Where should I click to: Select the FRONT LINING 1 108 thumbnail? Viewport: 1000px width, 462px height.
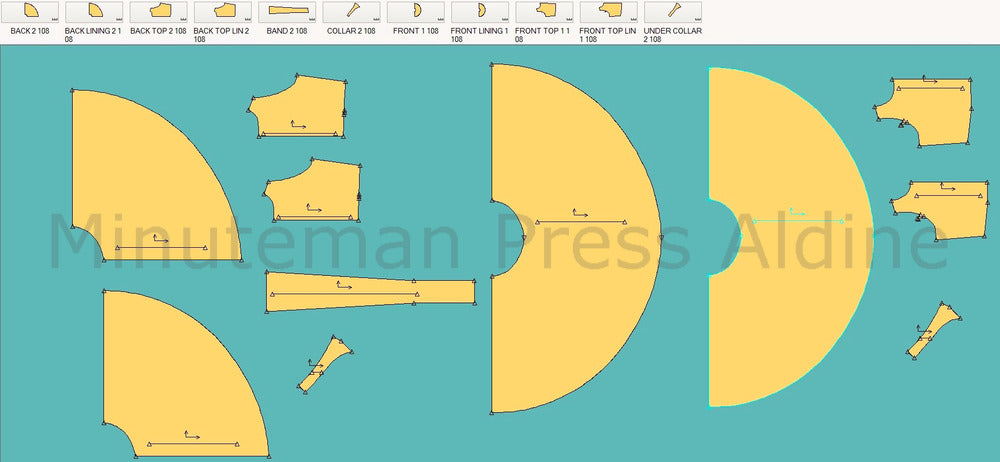[480, 12]
